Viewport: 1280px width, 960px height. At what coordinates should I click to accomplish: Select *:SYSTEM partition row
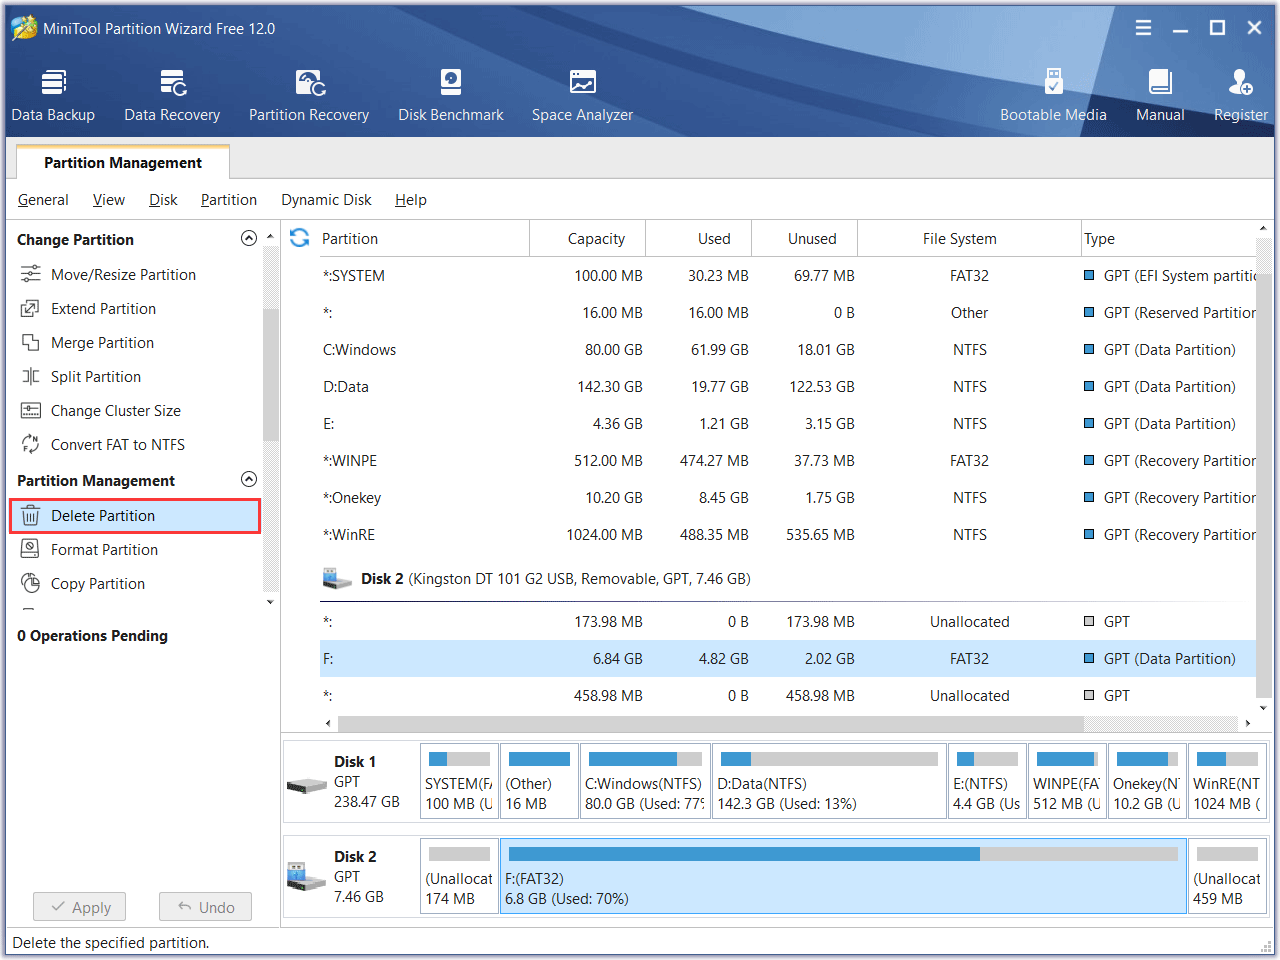(x=788, y=276)
